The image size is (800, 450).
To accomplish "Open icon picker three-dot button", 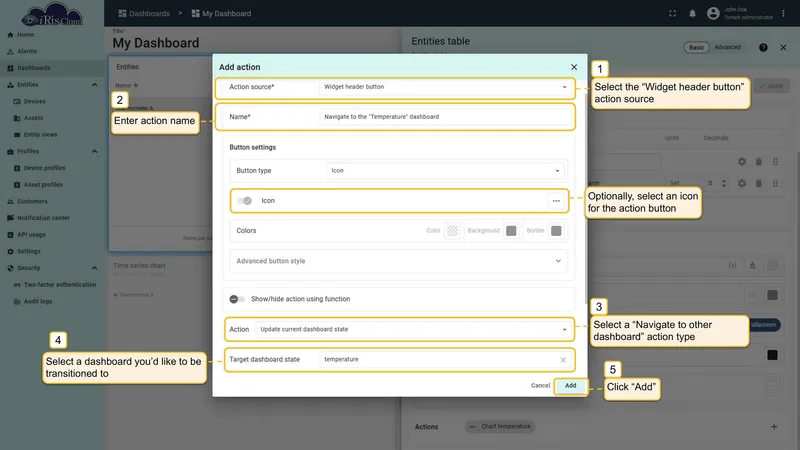I will pos(556,201).
